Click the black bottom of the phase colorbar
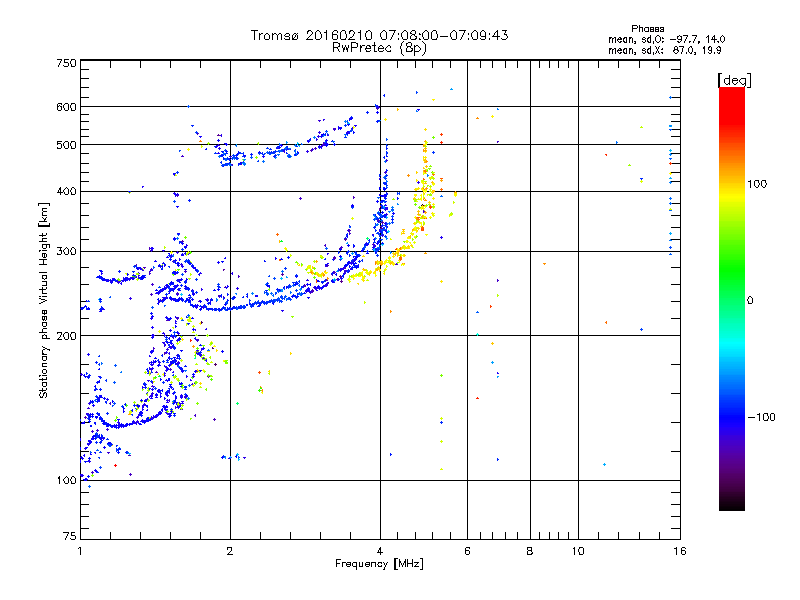800x600 pixels. tap(732, 503)
